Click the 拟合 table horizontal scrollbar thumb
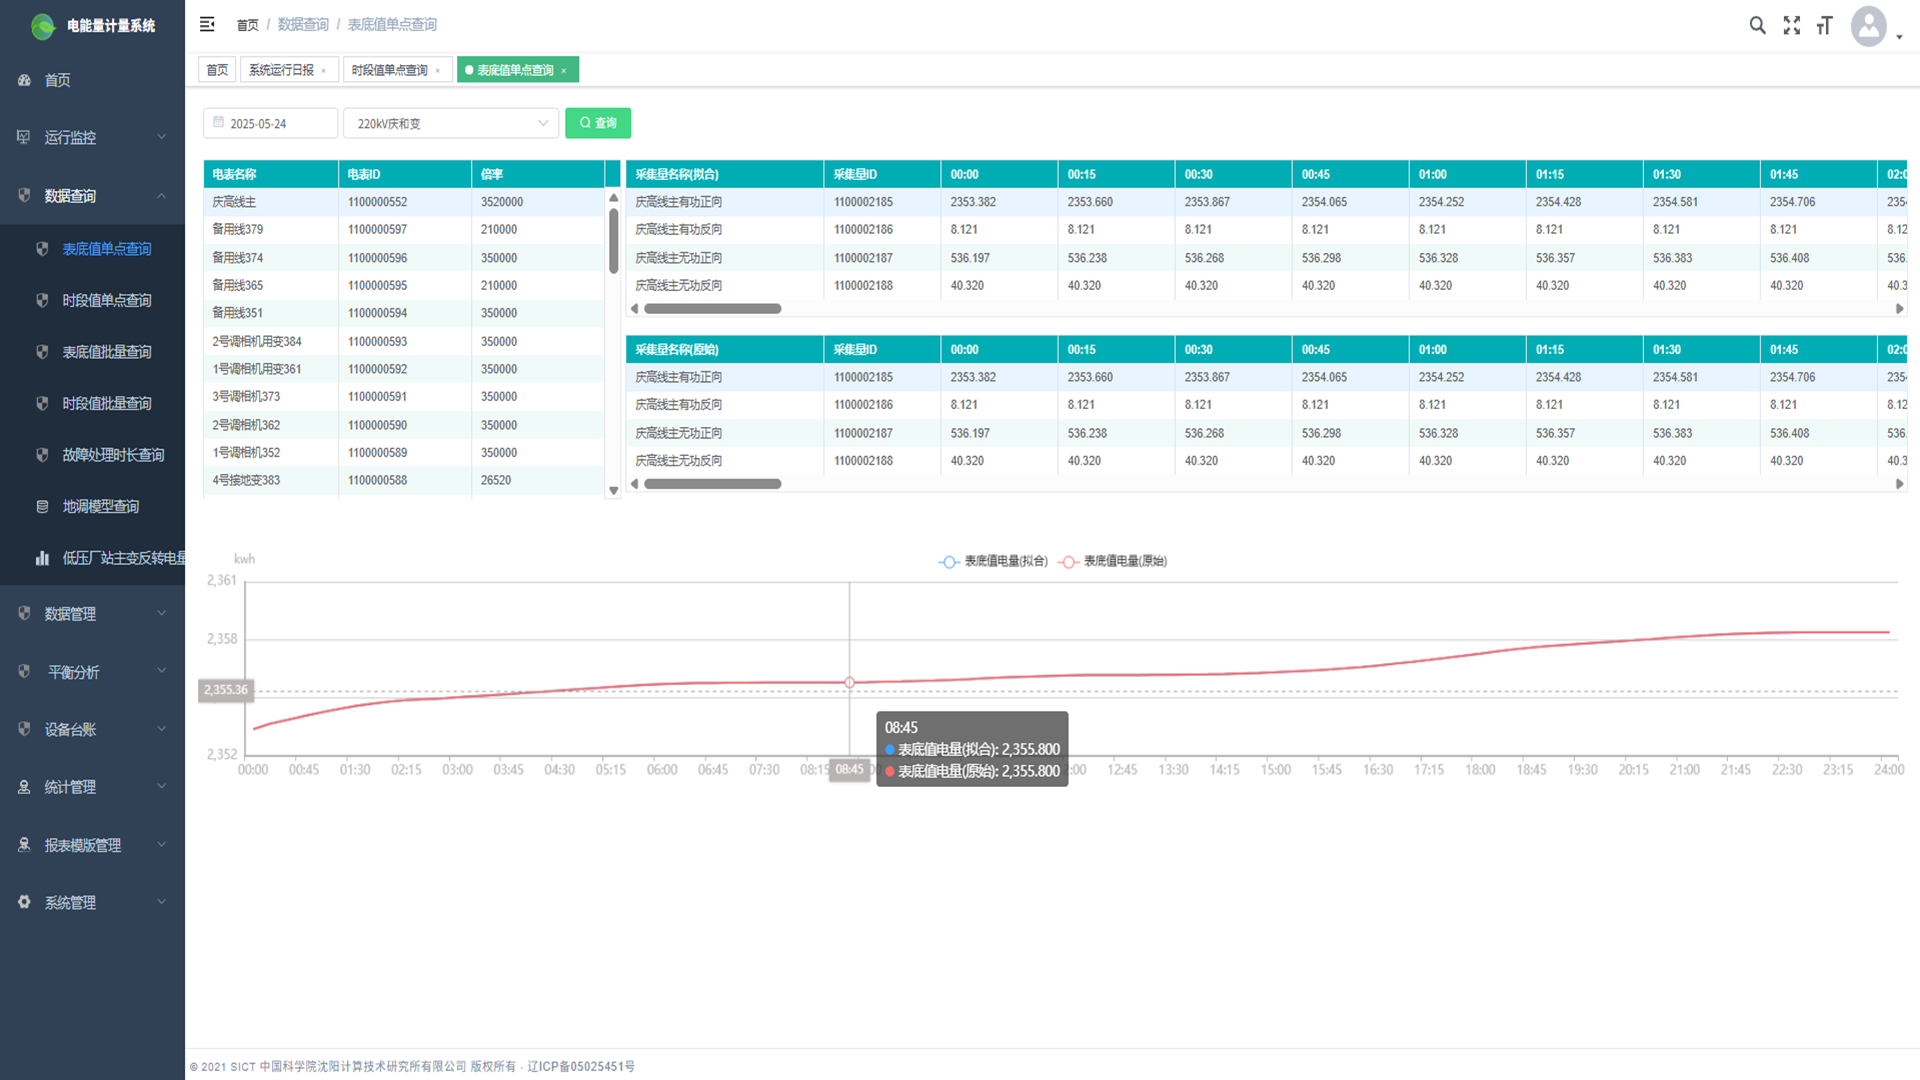The height and width of the screenshot is (1080, 1920). pyautogui.click(x=712, y=309)
